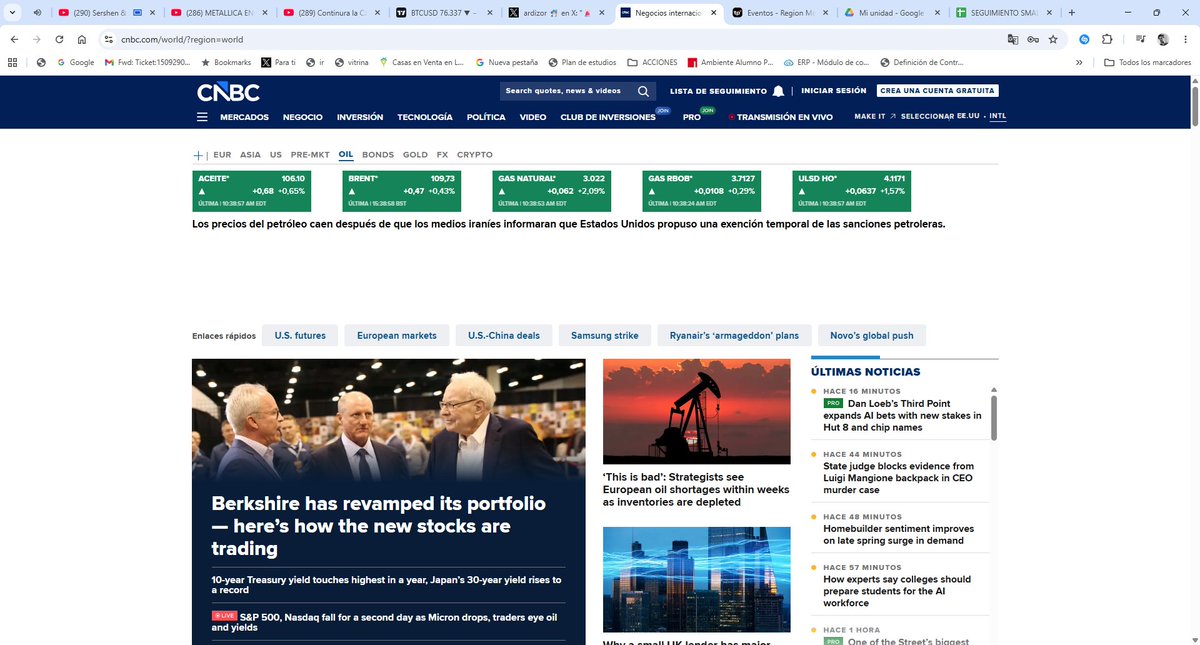Open the password key icon in address bar

click(x=1033, y=39)
